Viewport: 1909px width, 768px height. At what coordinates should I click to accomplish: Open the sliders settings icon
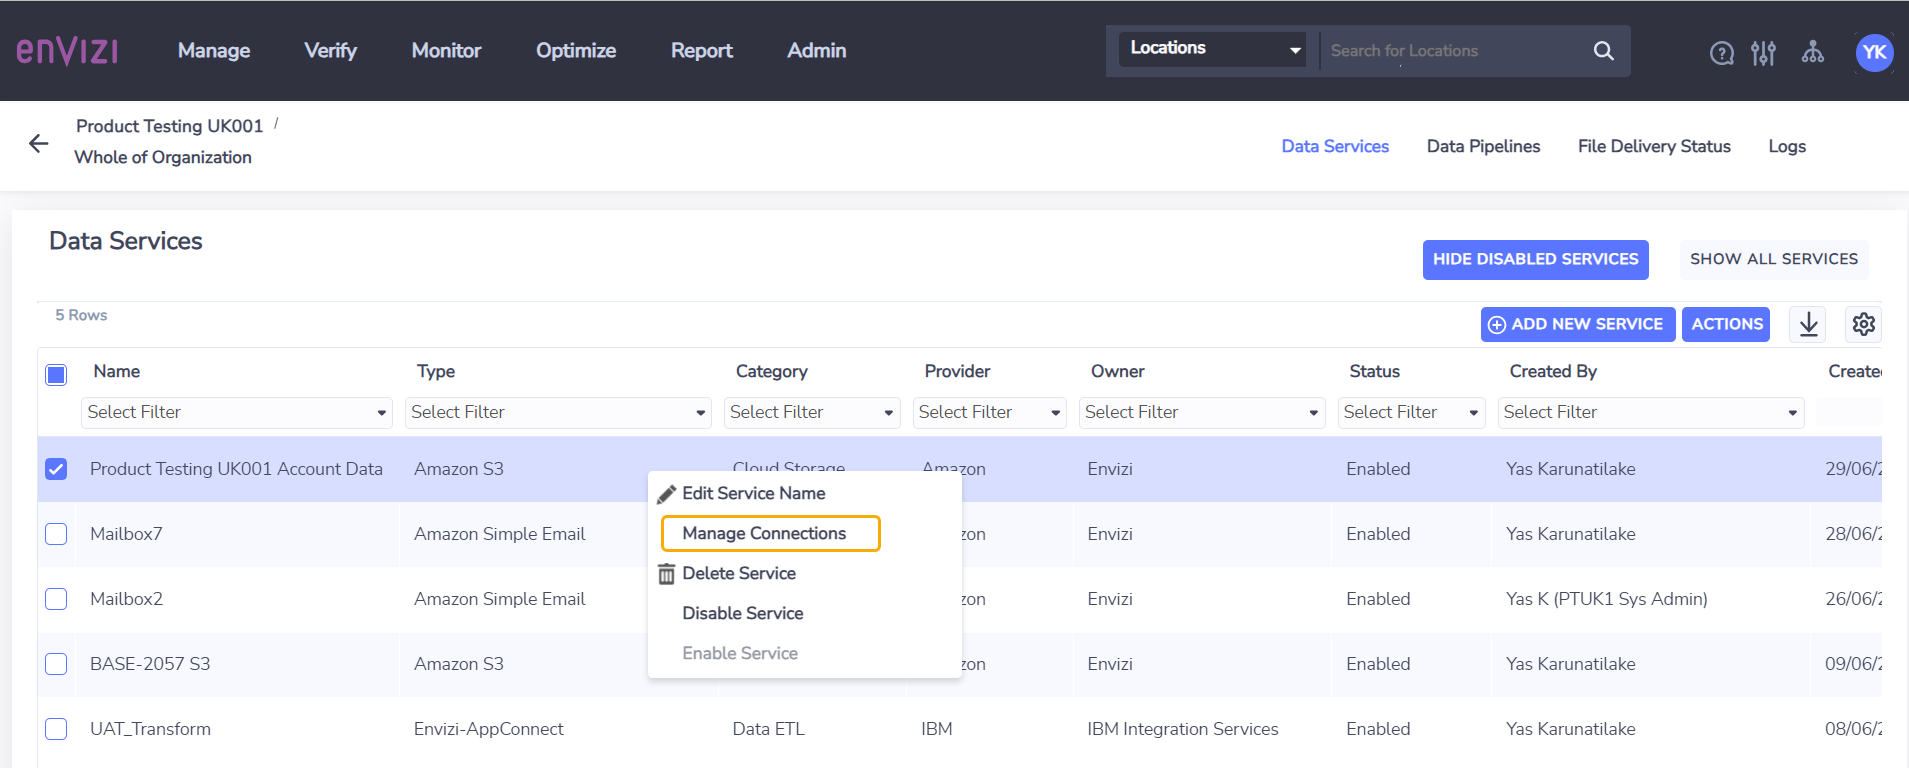[x=1763, y=53]
